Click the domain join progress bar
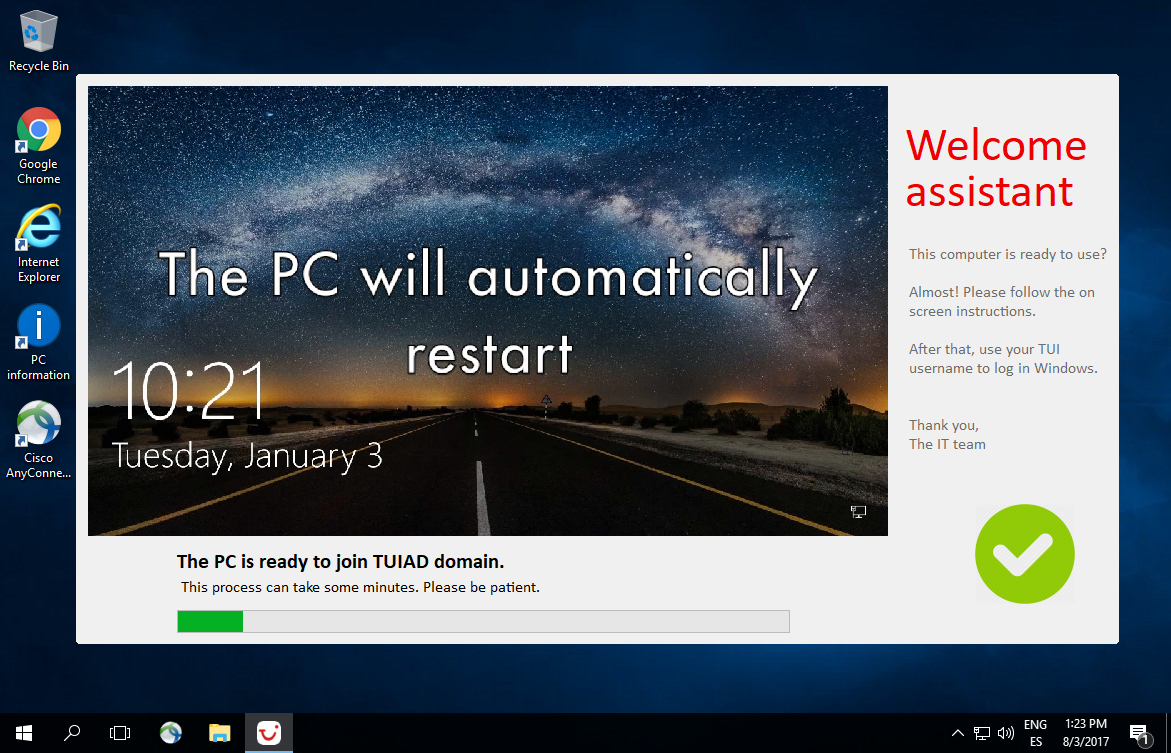The width and height of the screenshot is (1171, 753). tap(483, 622)
